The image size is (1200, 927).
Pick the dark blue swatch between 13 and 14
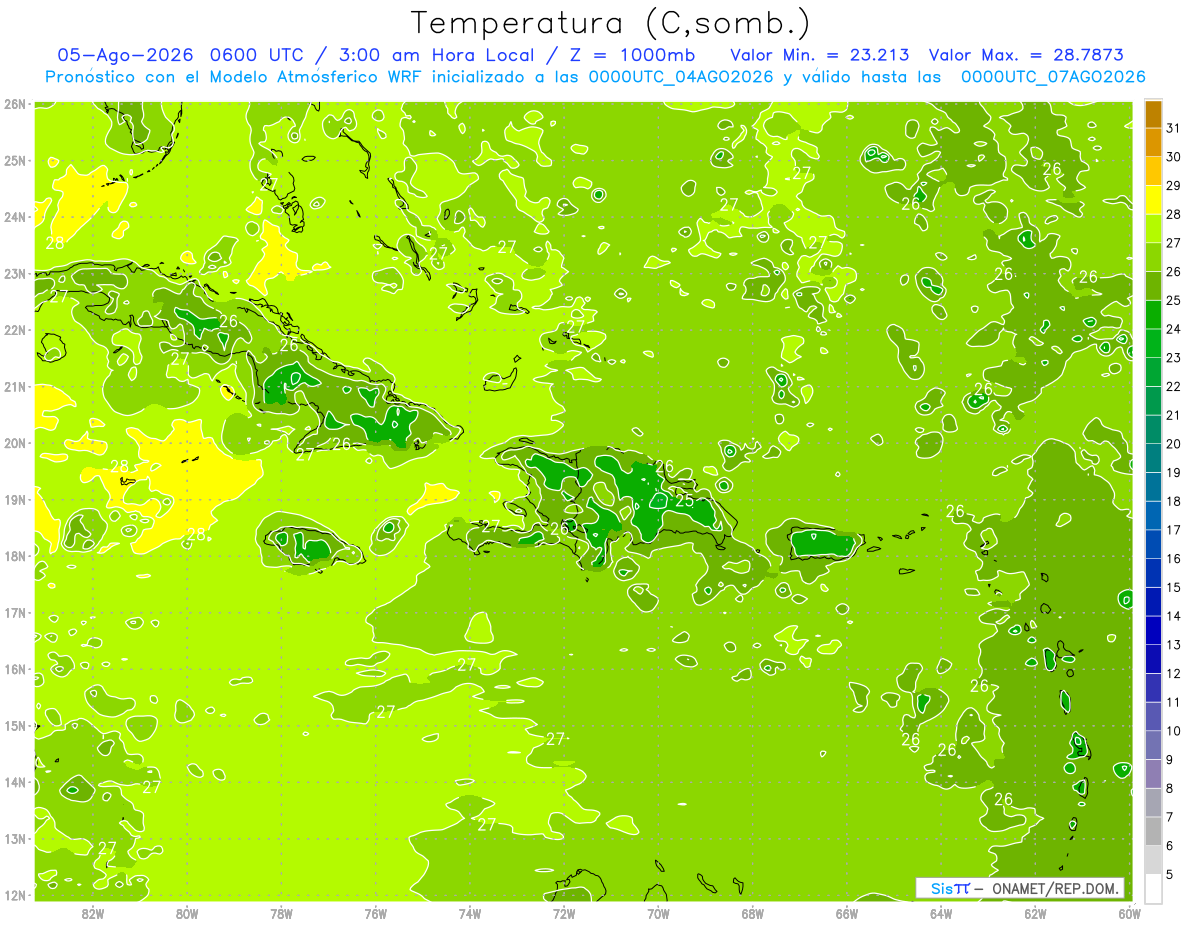(1153, 630)
